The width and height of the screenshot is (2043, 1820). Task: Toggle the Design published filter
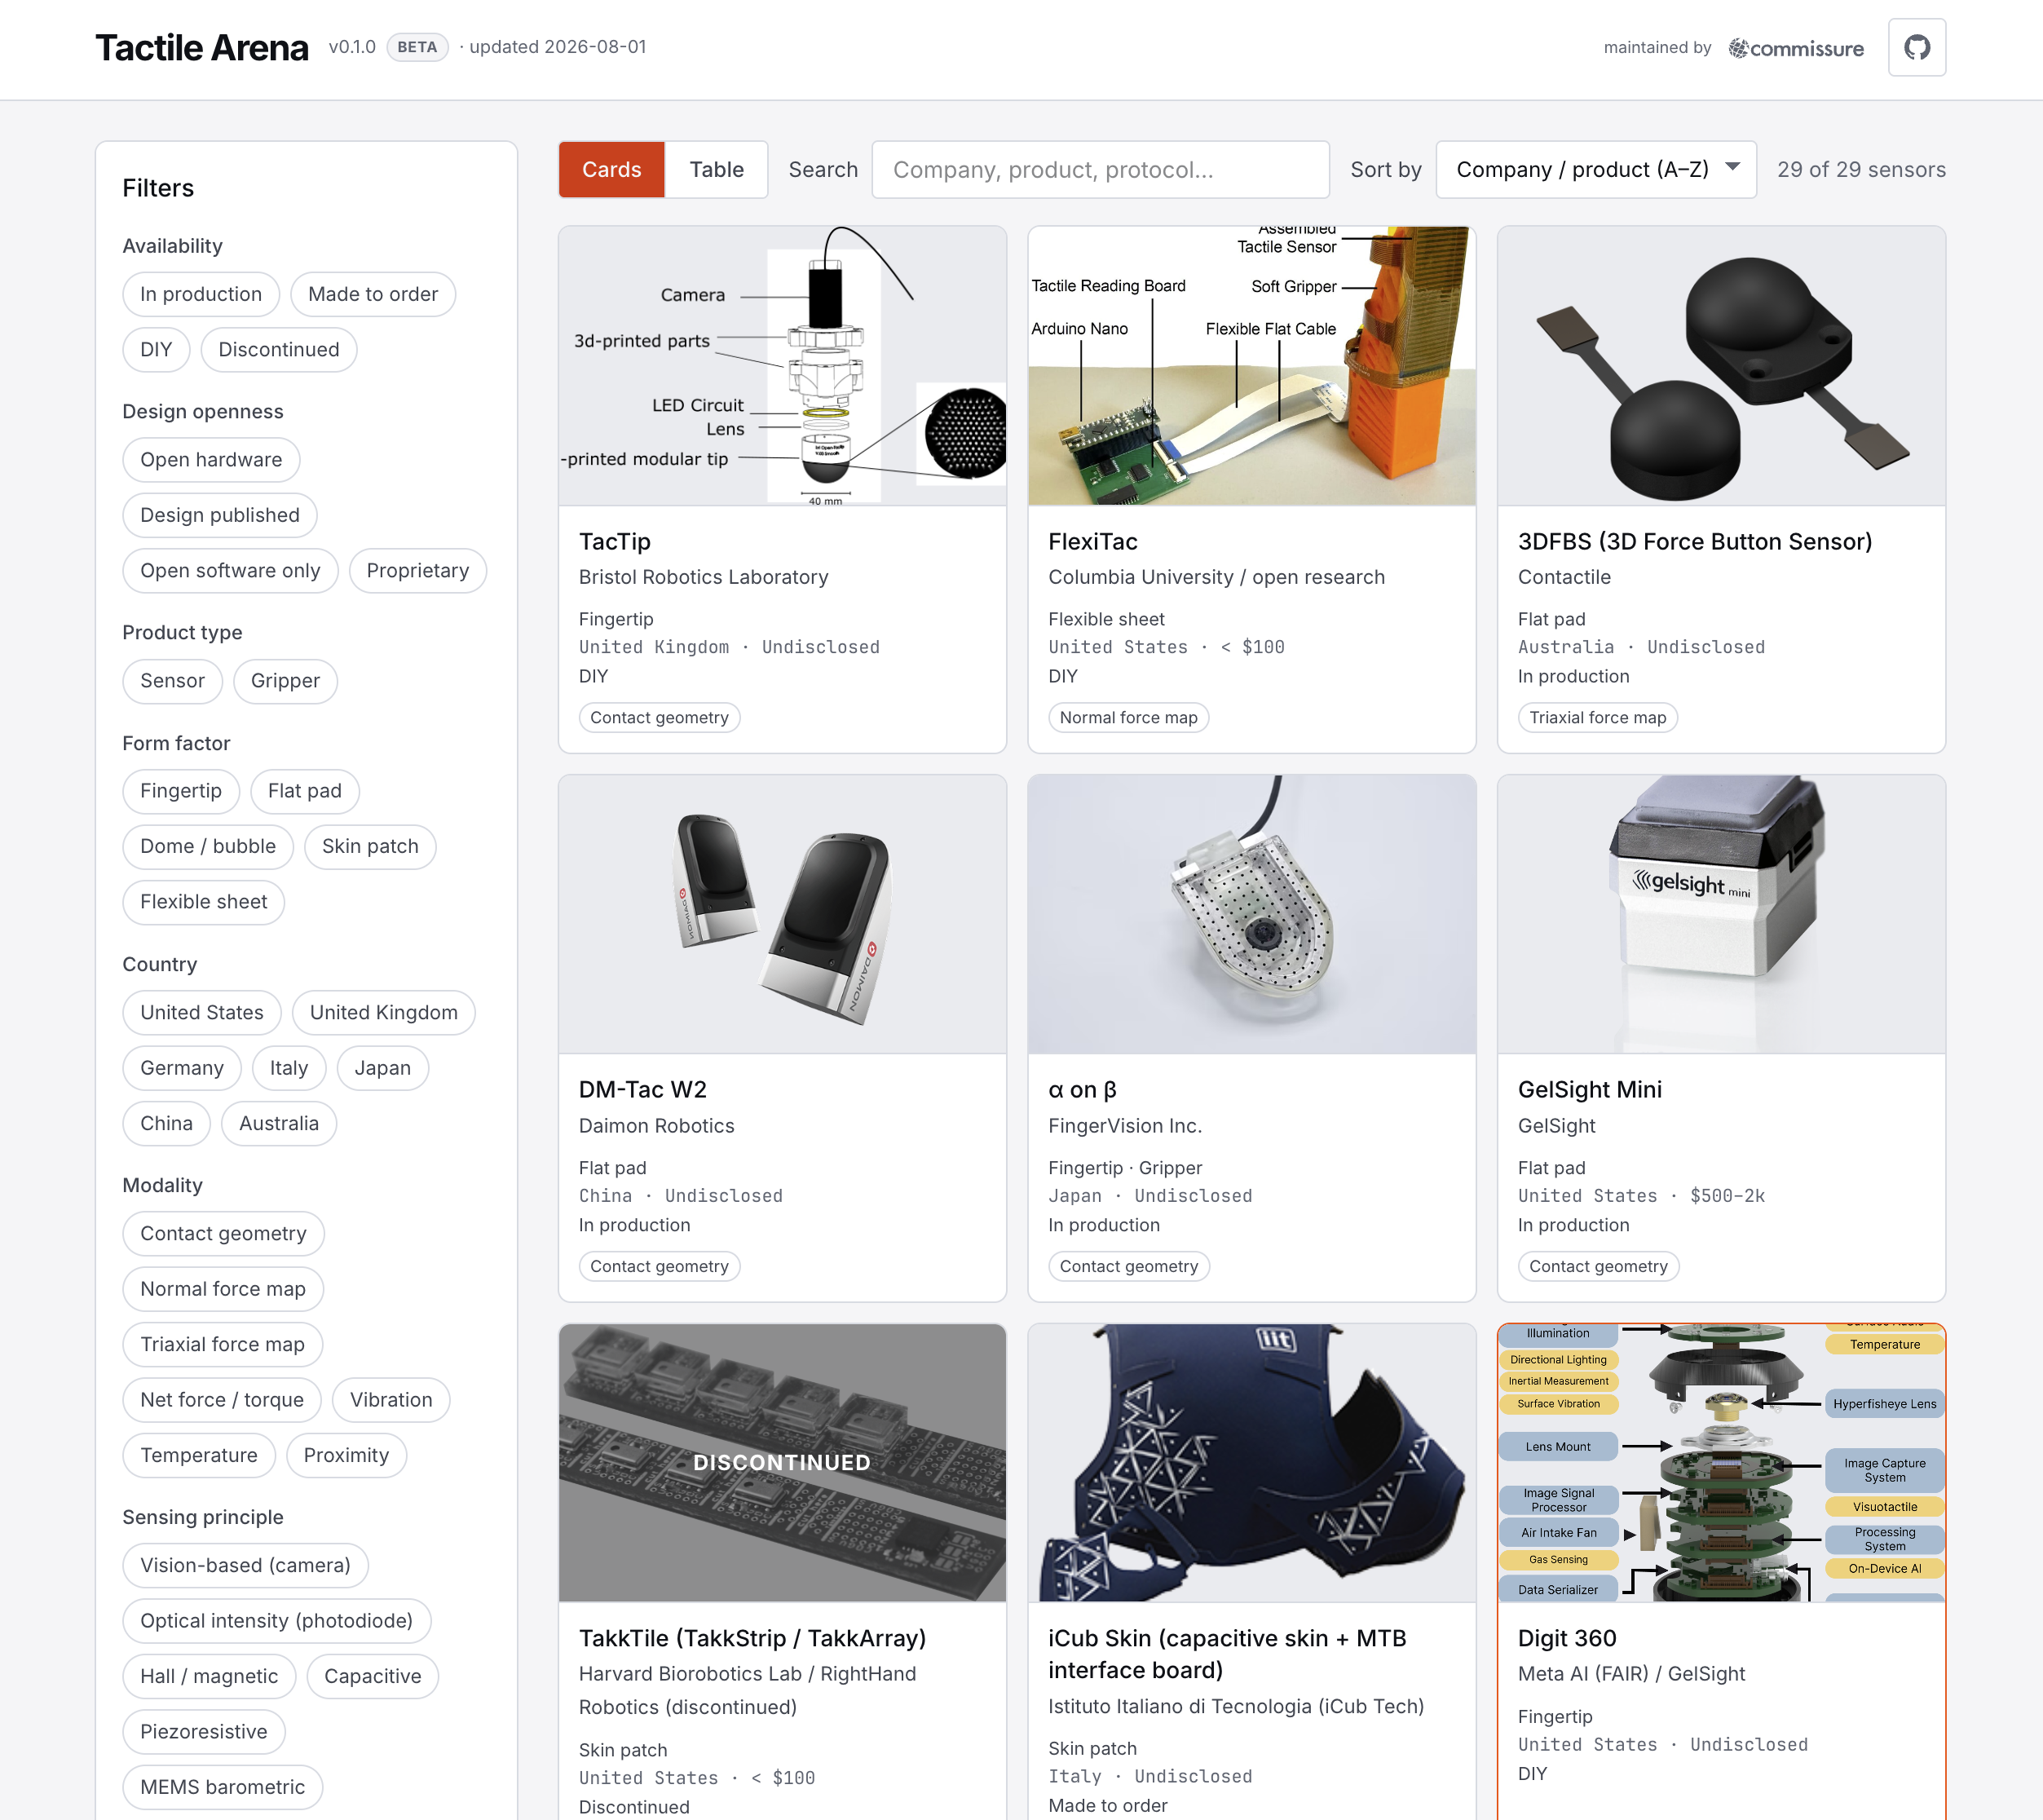coord(220,515)
